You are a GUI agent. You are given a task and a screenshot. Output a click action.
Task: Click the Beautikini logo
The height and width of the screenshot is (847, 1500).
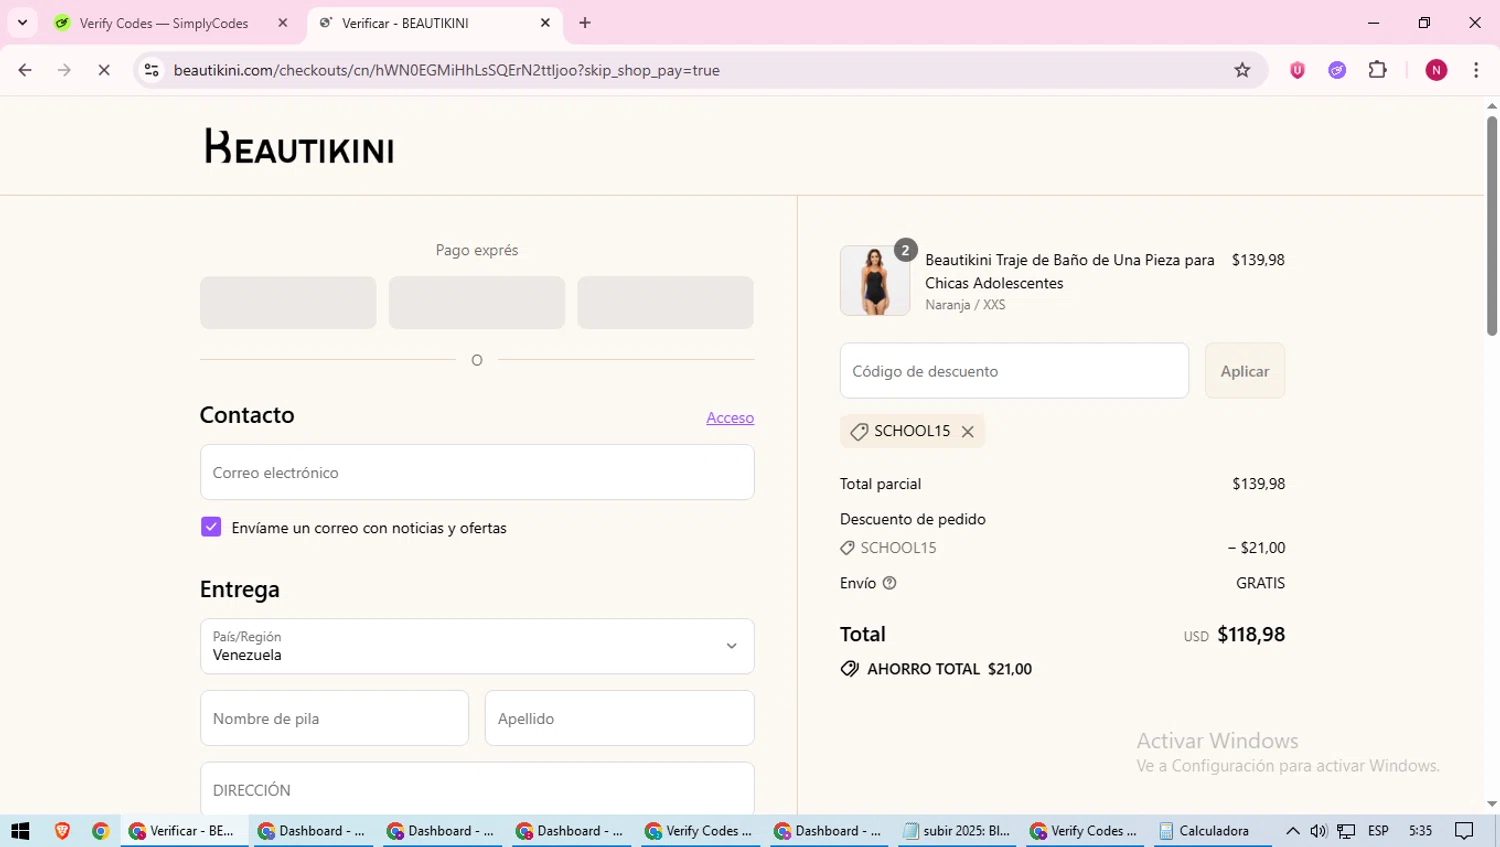tap(299, 147)
